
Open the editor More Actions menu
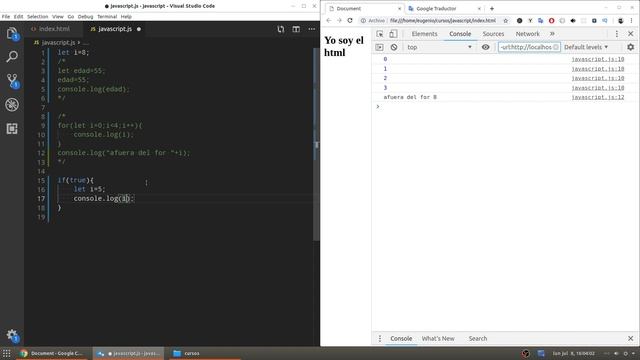(x=311, y=29)
